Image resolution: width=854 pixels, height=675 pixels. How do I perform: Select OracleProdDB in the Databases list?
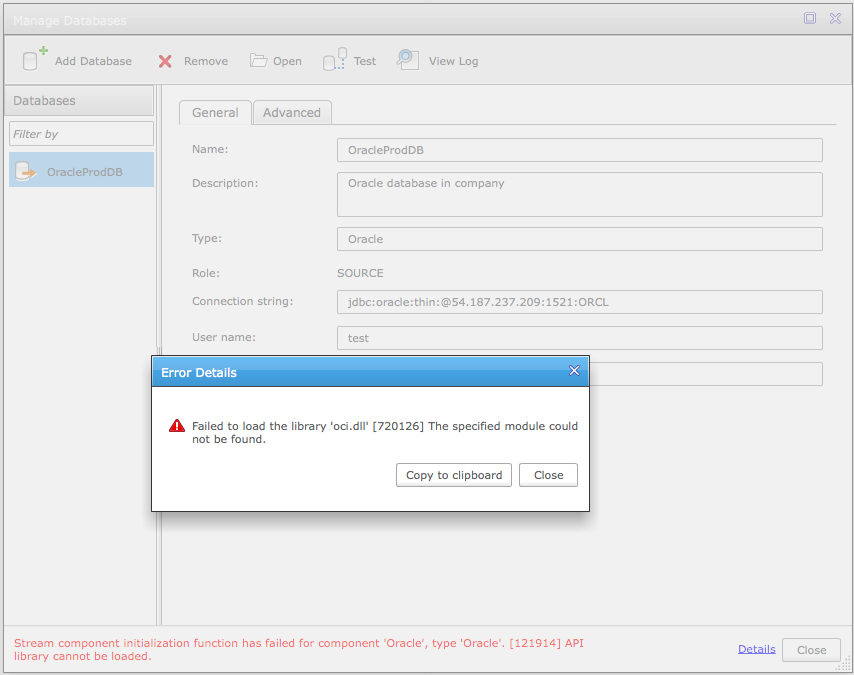click(82, 170)
